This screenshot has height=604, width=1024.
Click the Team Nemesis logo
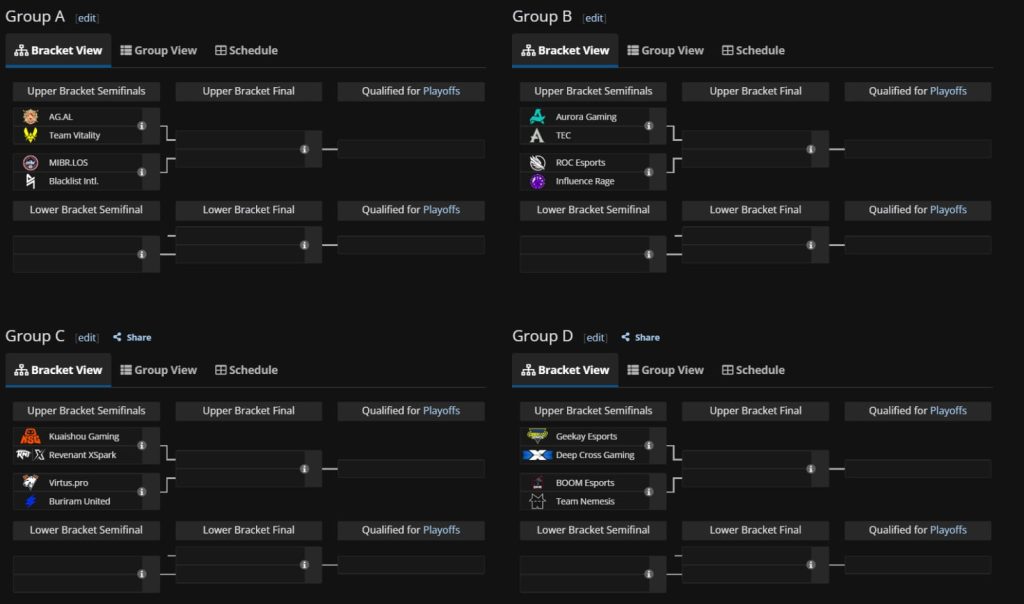point(537,501)
